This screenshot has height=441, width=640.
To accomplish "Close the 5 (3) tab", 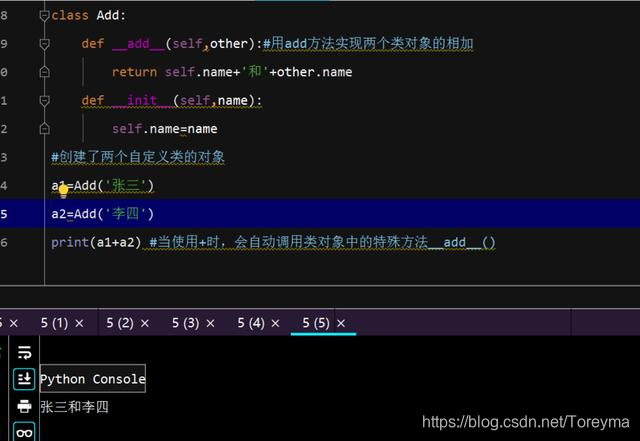I will (x=210, y=324).
